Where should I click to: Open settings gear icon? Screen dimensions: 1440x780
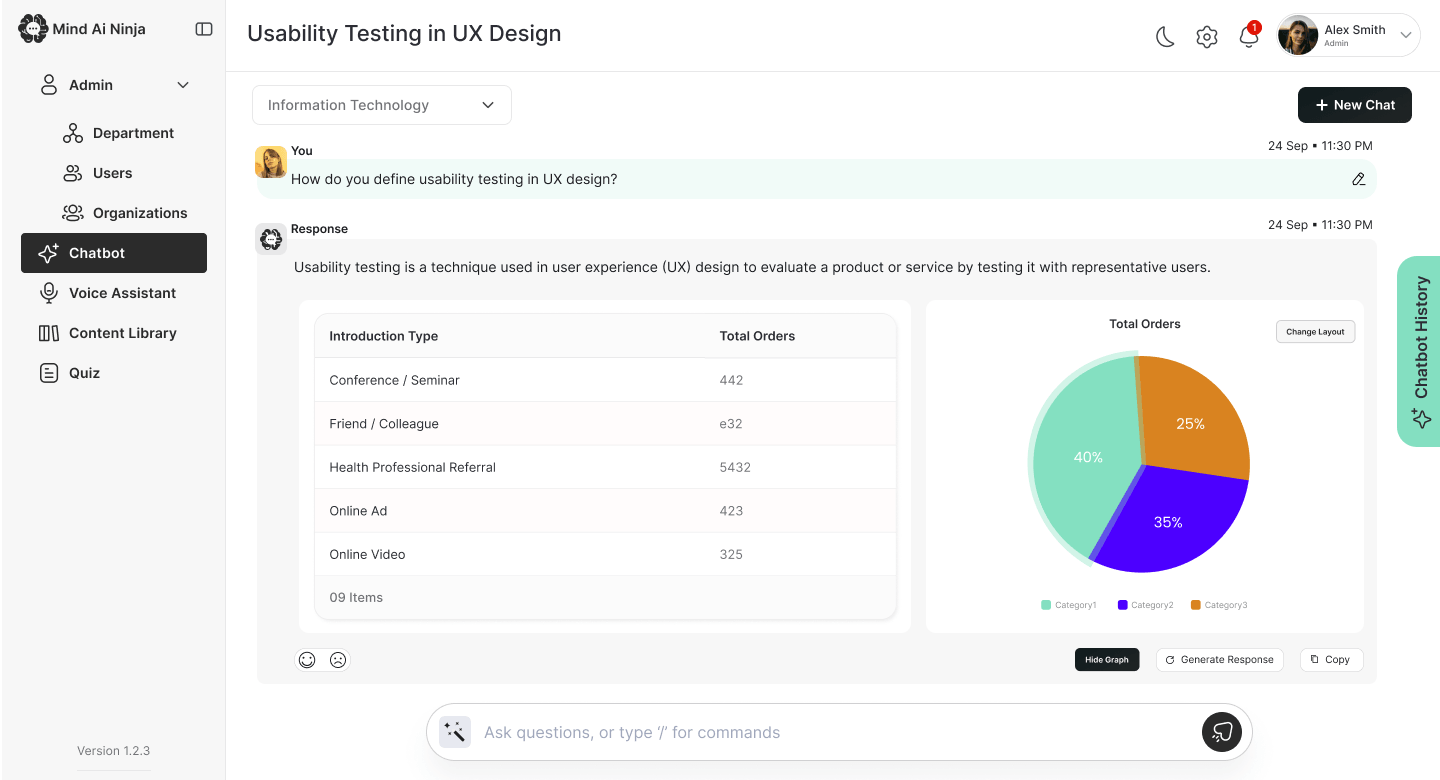(1207, 37)
